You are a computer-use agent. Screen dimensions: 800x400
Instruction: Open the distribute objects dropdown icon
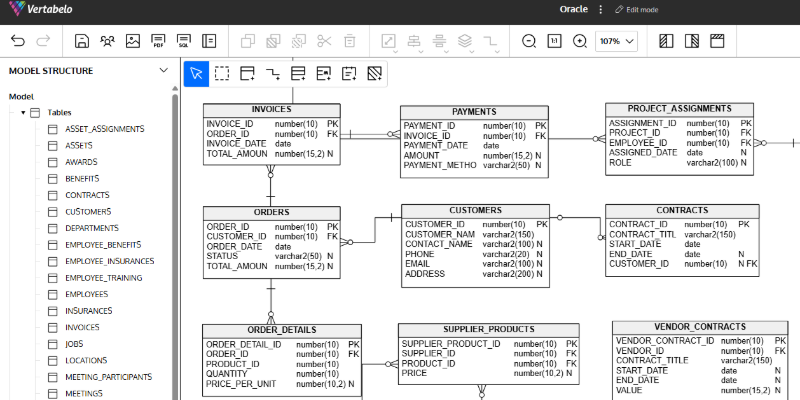point(439,41)
